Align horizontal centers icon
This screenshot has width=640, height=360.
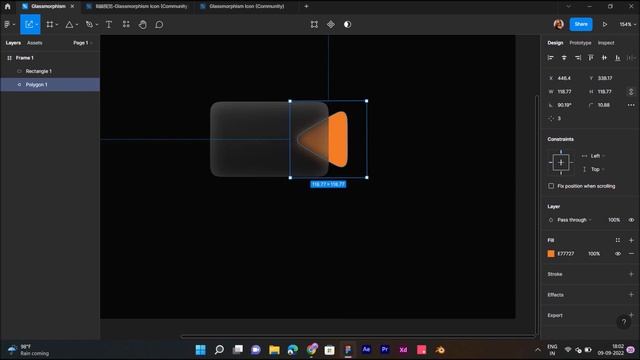coord(564,58)
